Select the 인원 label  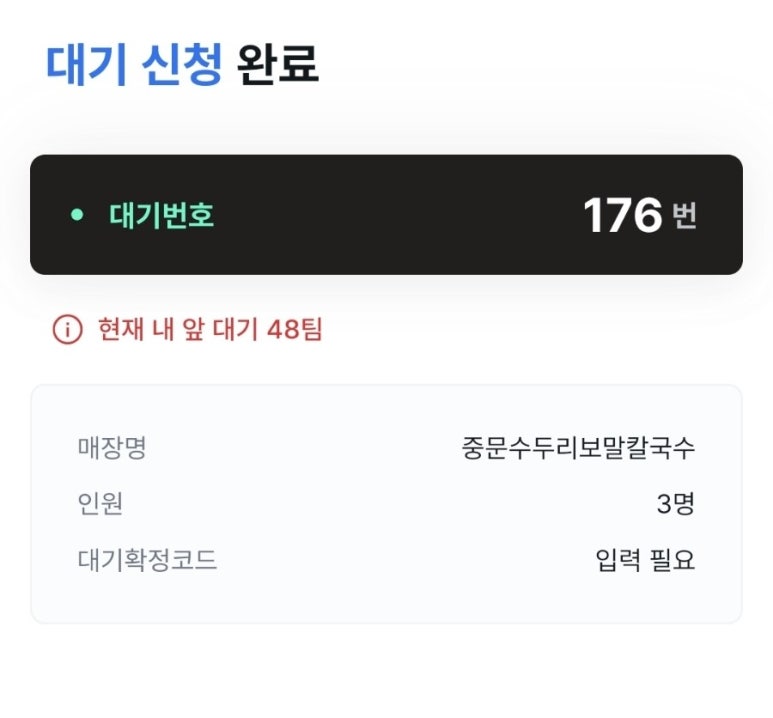tap(100, 504)
